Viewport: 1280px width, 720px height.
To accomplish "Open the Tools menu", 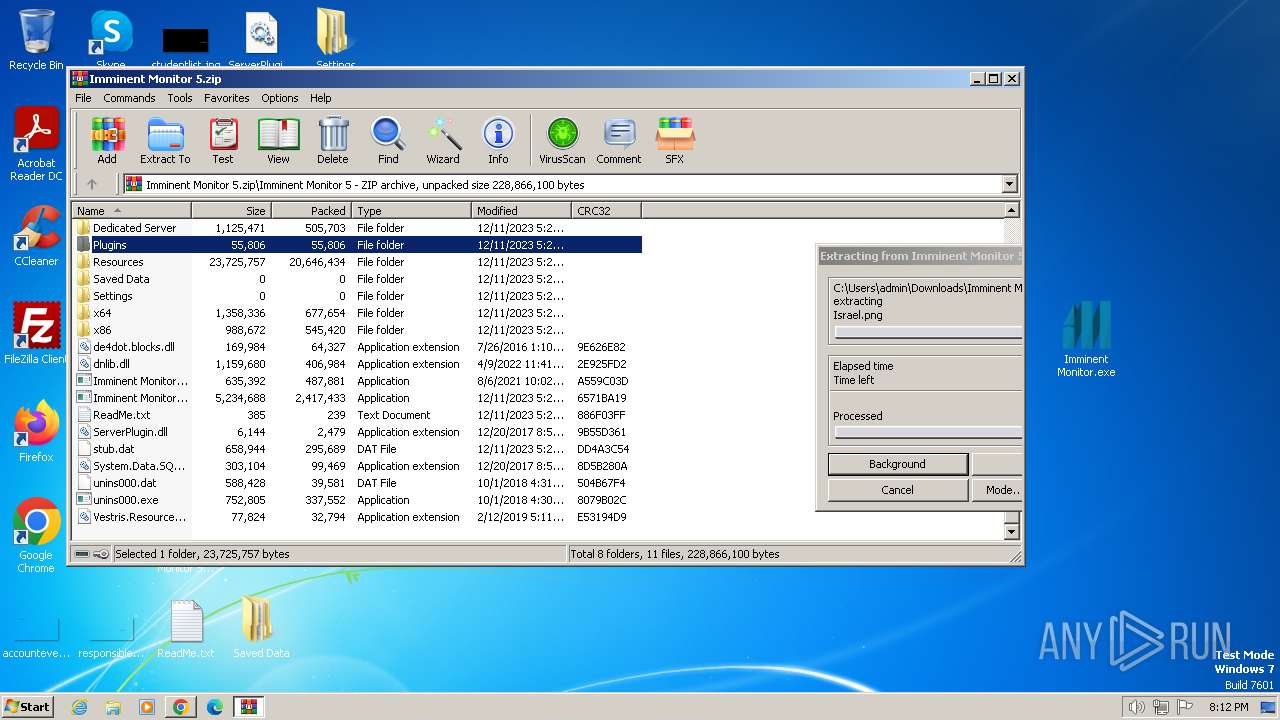I will (x=180, y=98).
